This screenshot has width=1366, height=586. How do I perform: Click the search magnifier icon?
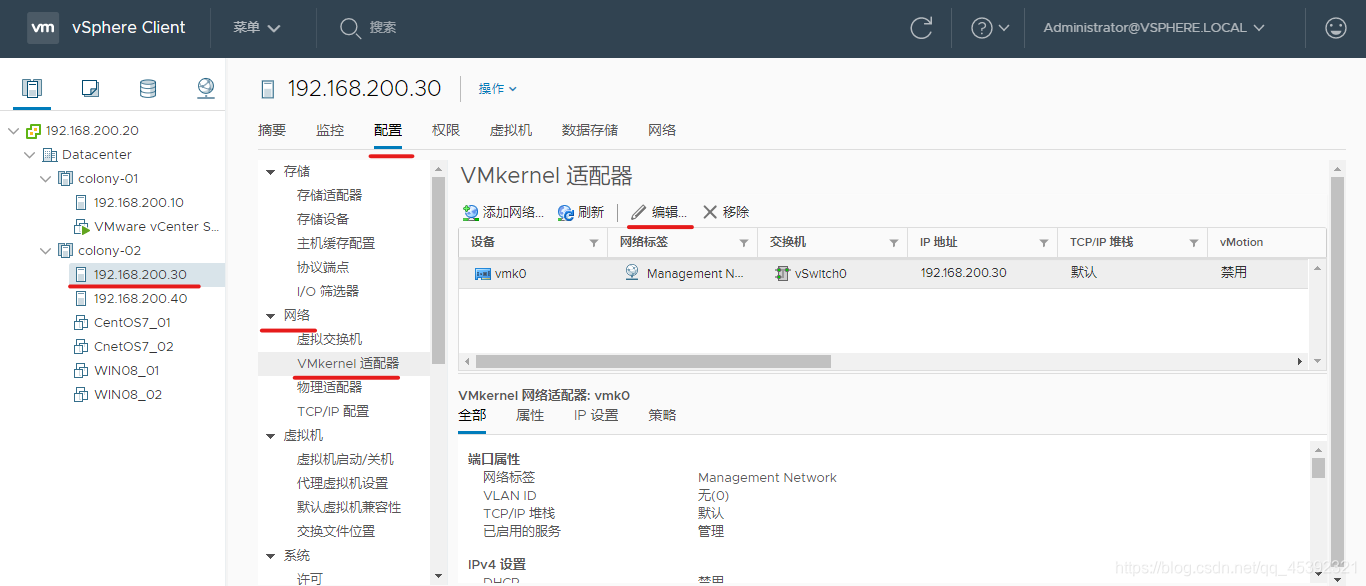(x=350, y=28)
